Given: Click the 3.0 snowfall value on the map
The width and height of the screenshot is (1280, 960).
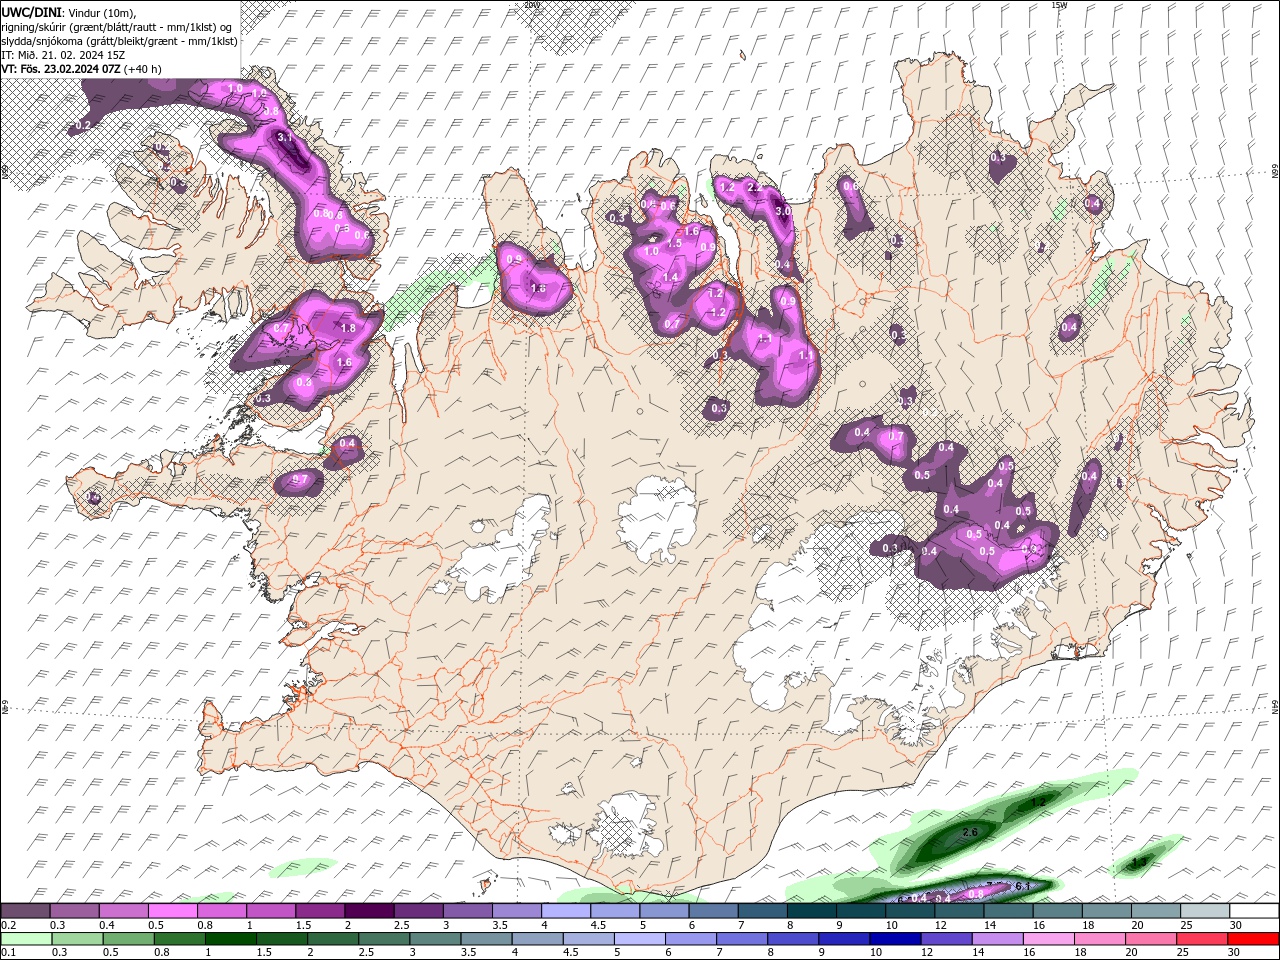Looking at the screenshot, I should point(783,211).
